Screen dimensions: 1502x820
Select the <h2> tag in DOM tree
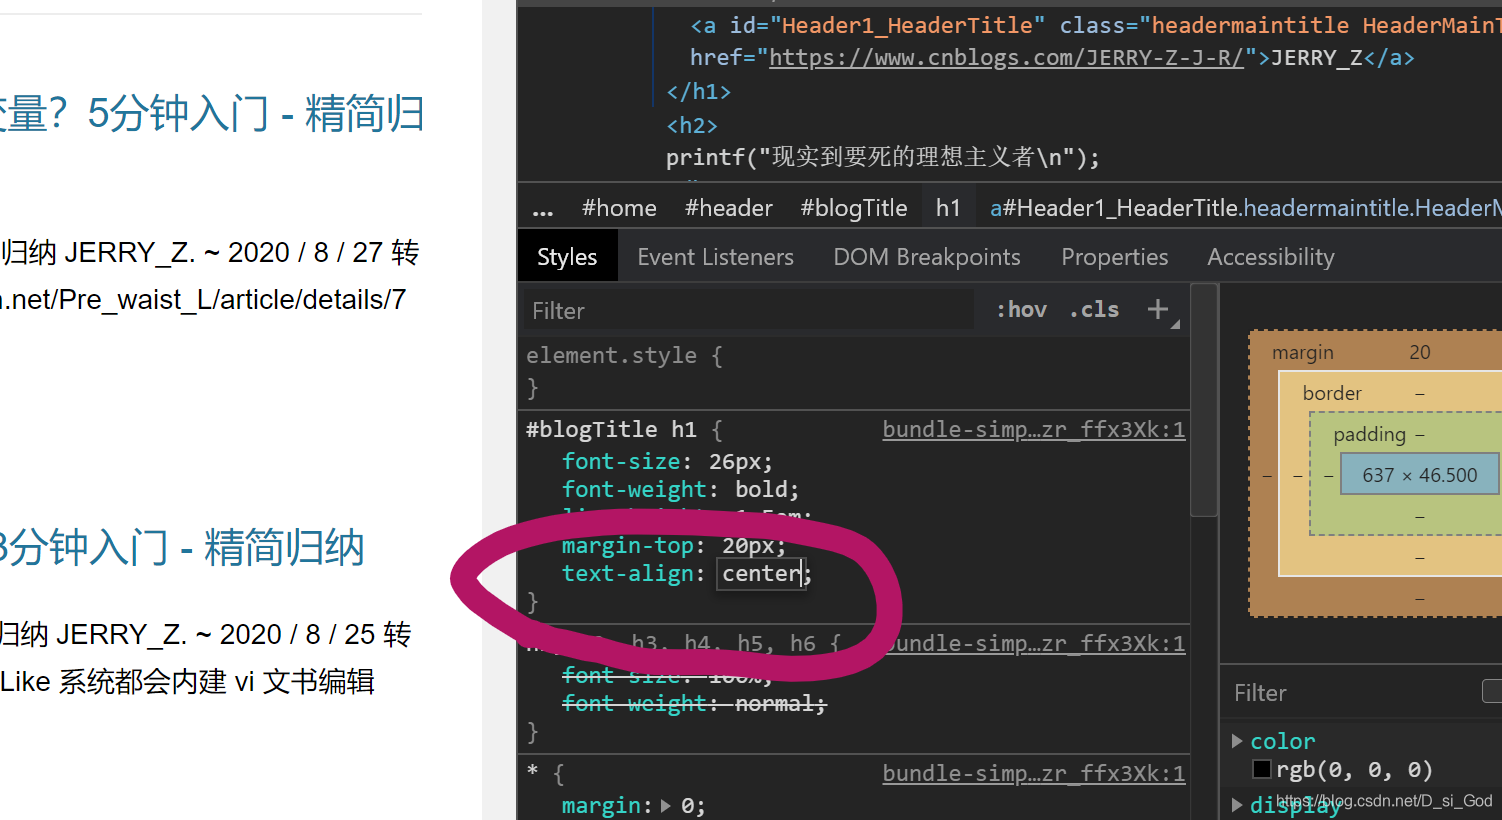point(692,125)
